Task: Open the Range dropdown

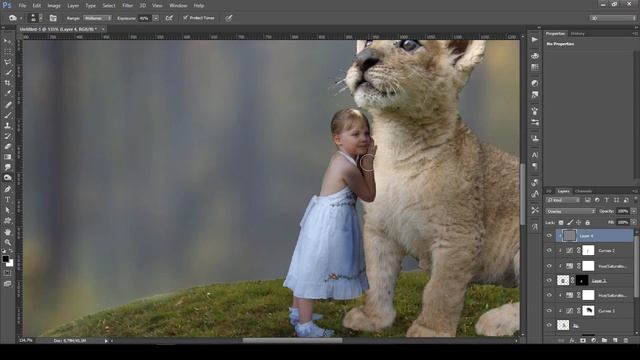Action: coord(97,18)
